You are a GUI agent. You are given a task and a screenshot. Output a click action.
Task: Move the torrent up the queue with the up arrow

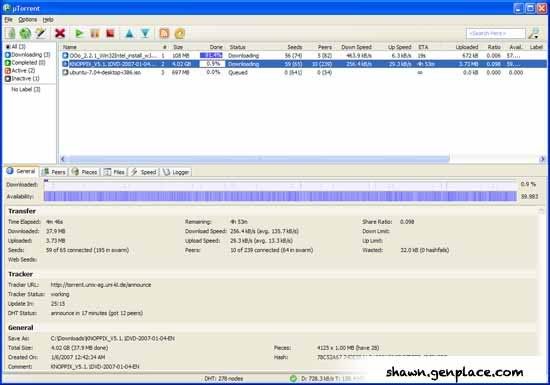click(x=129, y=33)
